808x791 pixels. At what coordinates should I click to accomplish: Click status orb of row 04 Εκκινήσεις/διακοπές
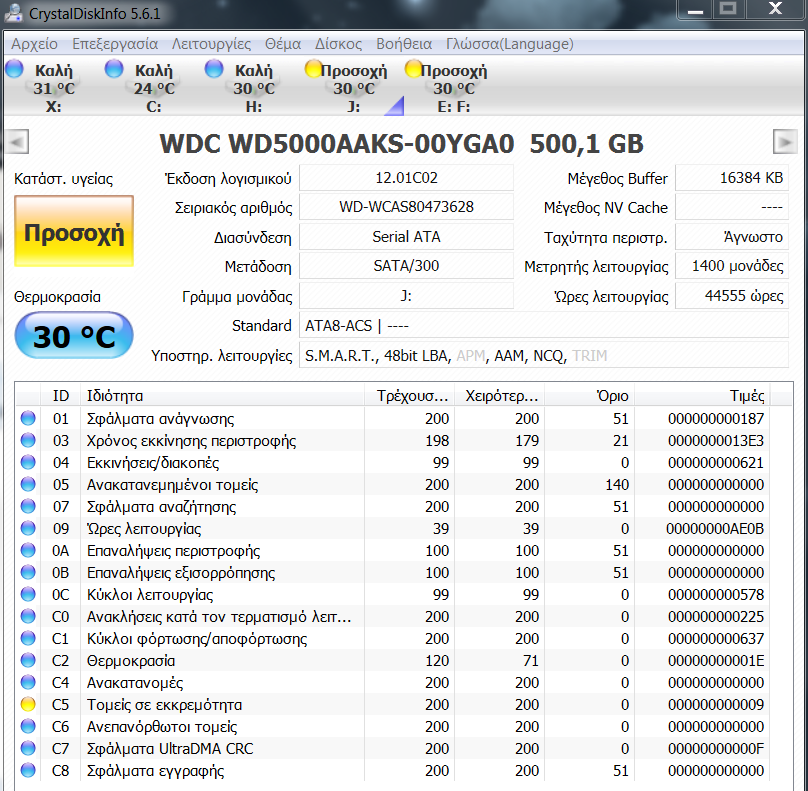pos(28,462)
